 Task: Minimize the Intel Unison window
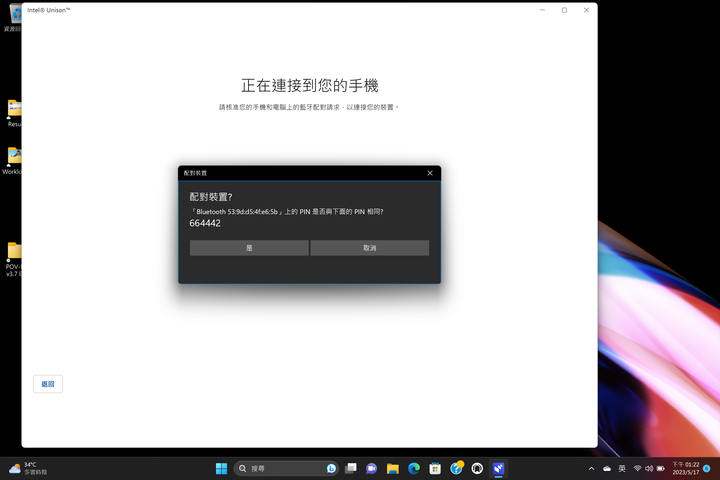[542, 10]
